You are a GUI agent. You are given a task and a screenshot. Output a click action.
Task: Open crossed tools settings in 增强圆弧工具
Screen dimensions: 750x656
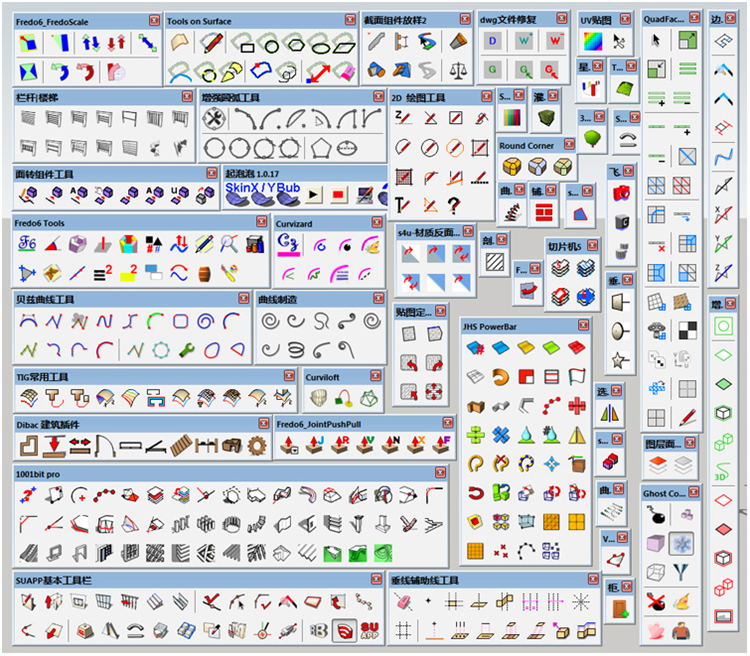point(214,118)
